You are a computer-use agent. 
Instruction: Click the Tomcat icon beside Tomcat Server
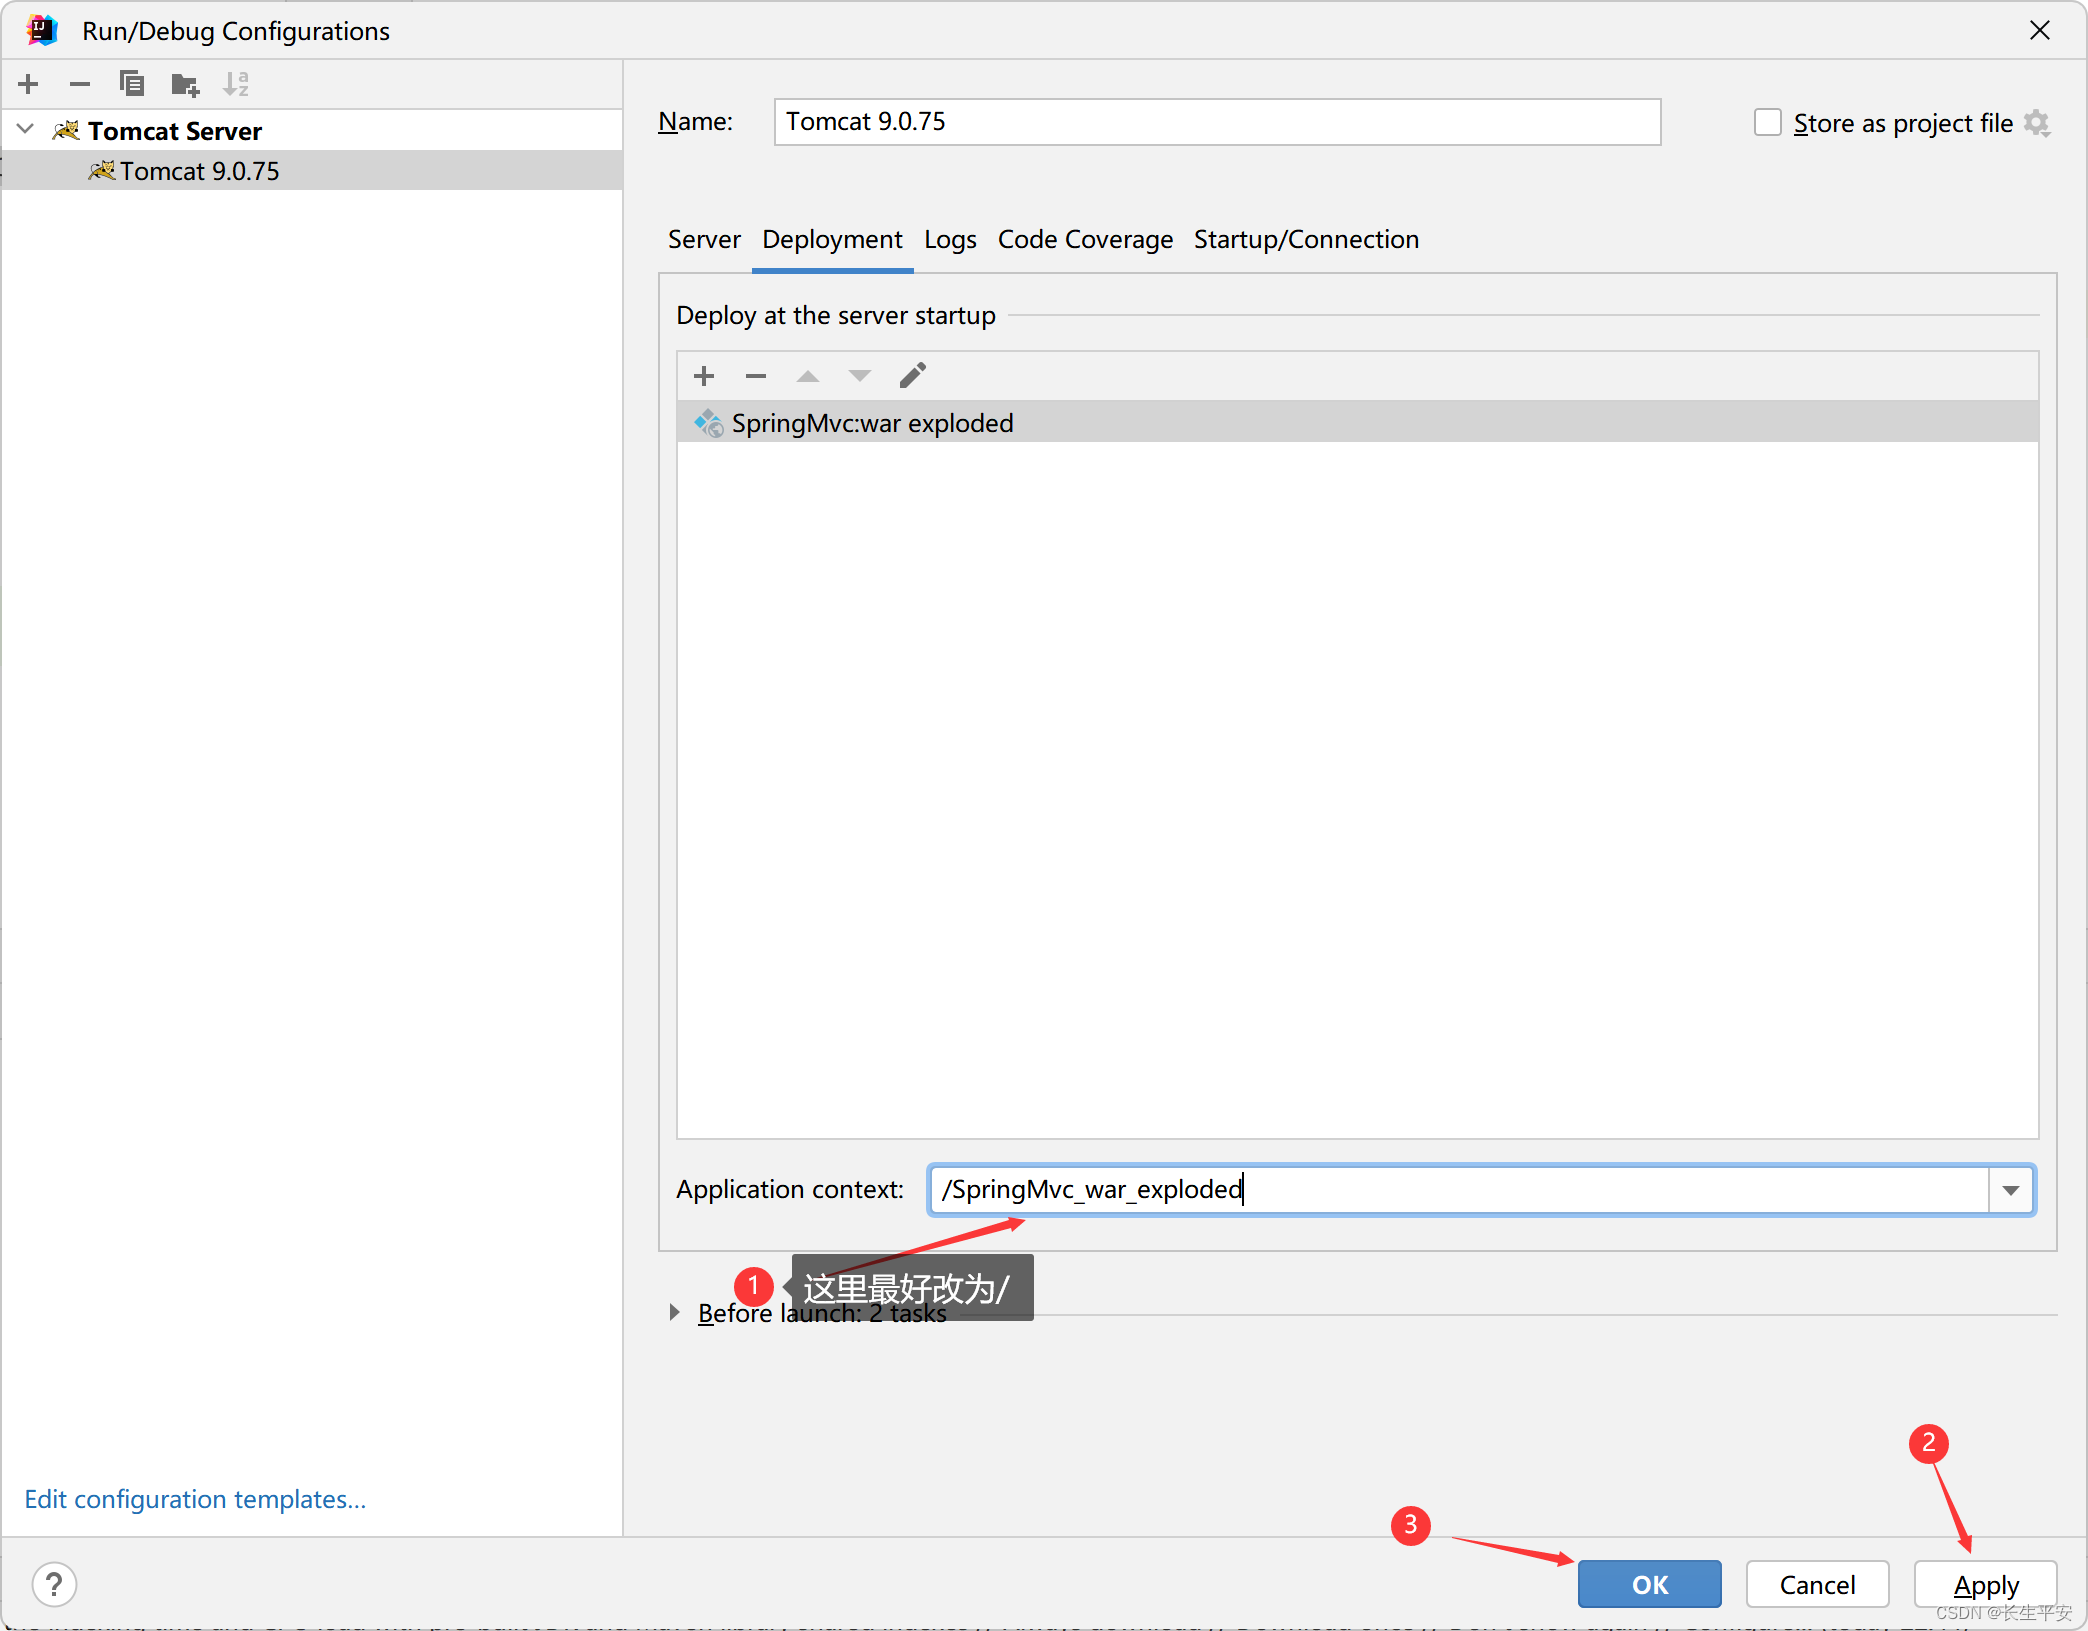point(66,130)
